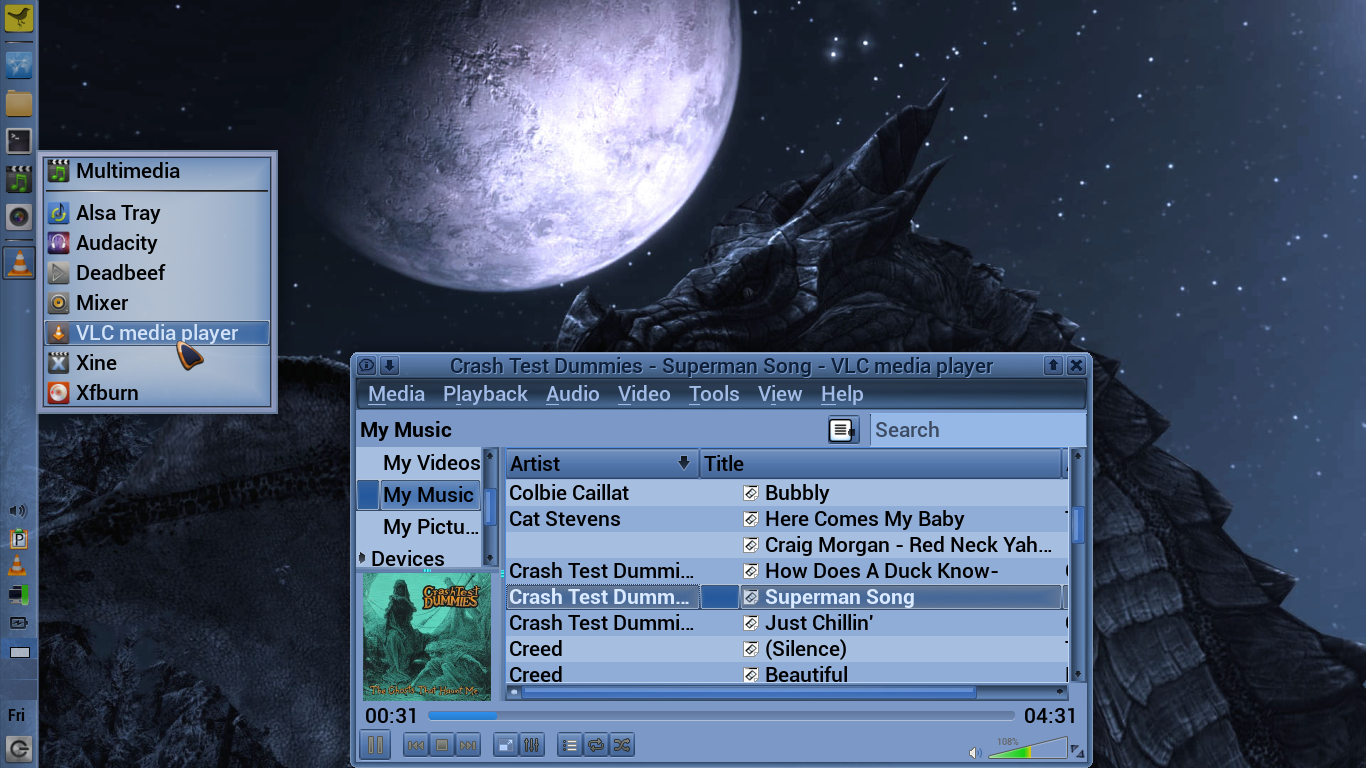This screenshot has height=768, width=1366.
Task: Open the Playback menu
Action: click(x=485, y=394)
